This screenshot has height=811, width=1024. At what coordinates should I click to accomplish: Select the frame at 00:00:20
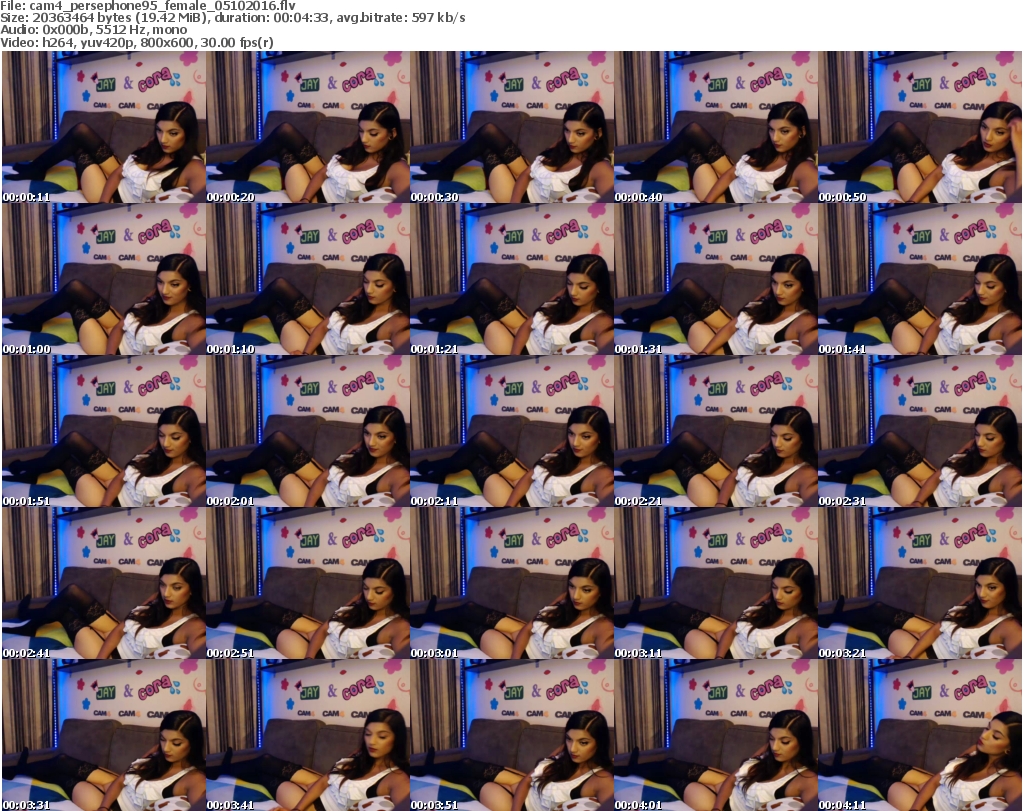pyautogui.click(x=307, y=128)
